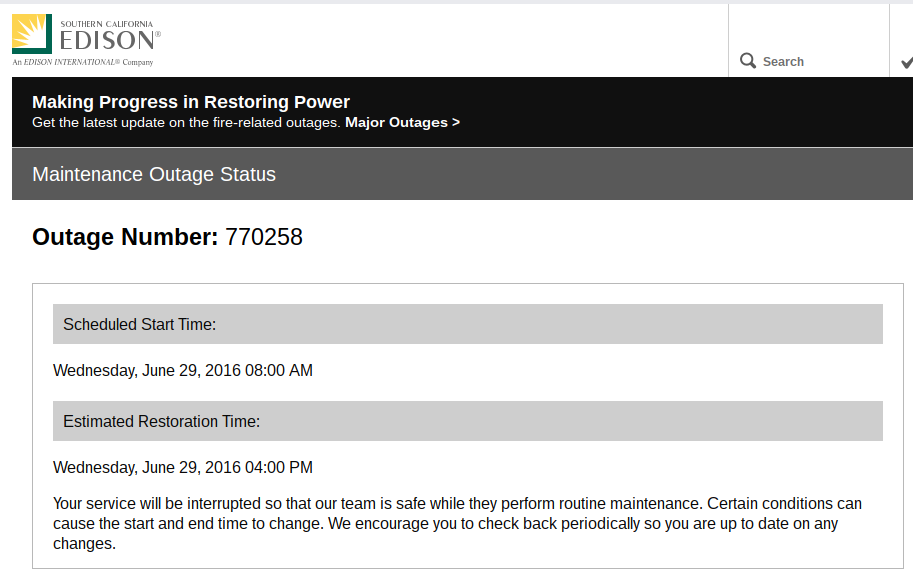Click the 08:00 AM scheduled start date
This screenshot has height=578, width=913.
[x=183, y=370]
